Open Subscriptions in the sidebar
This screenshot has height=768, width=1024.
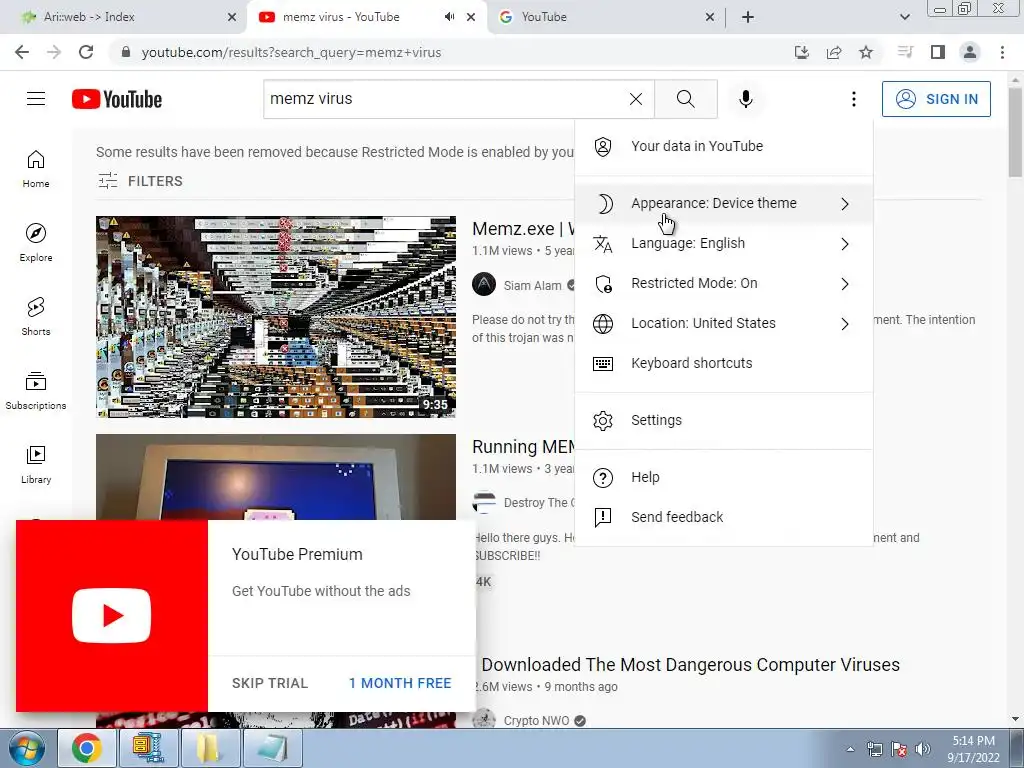point(36,391)
